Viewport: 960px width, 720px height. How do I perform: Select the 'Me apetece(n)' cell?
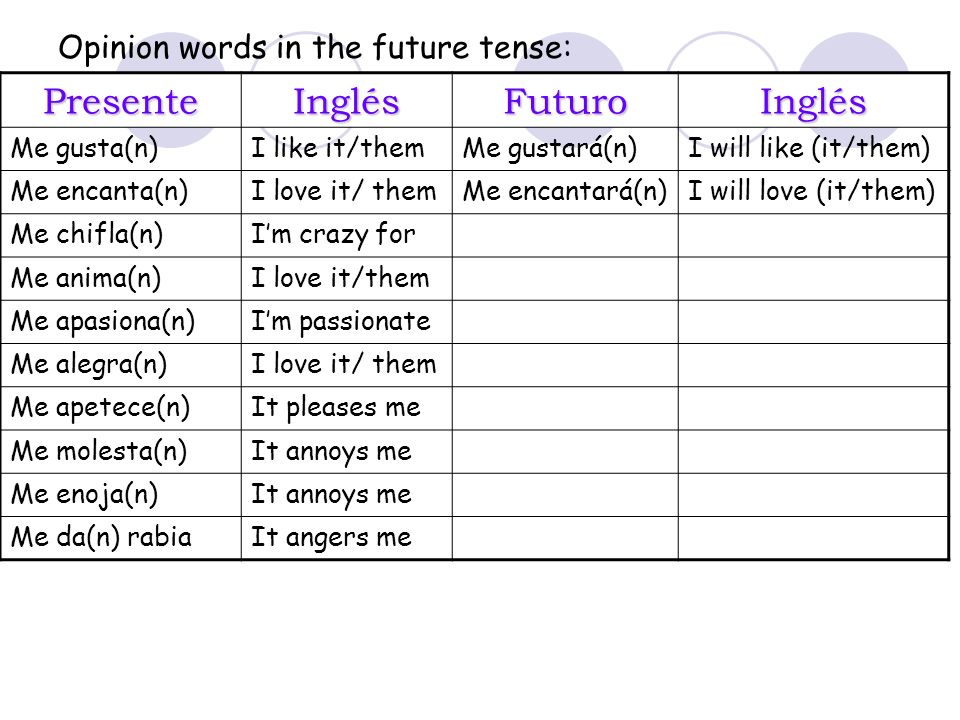[121, 408]
